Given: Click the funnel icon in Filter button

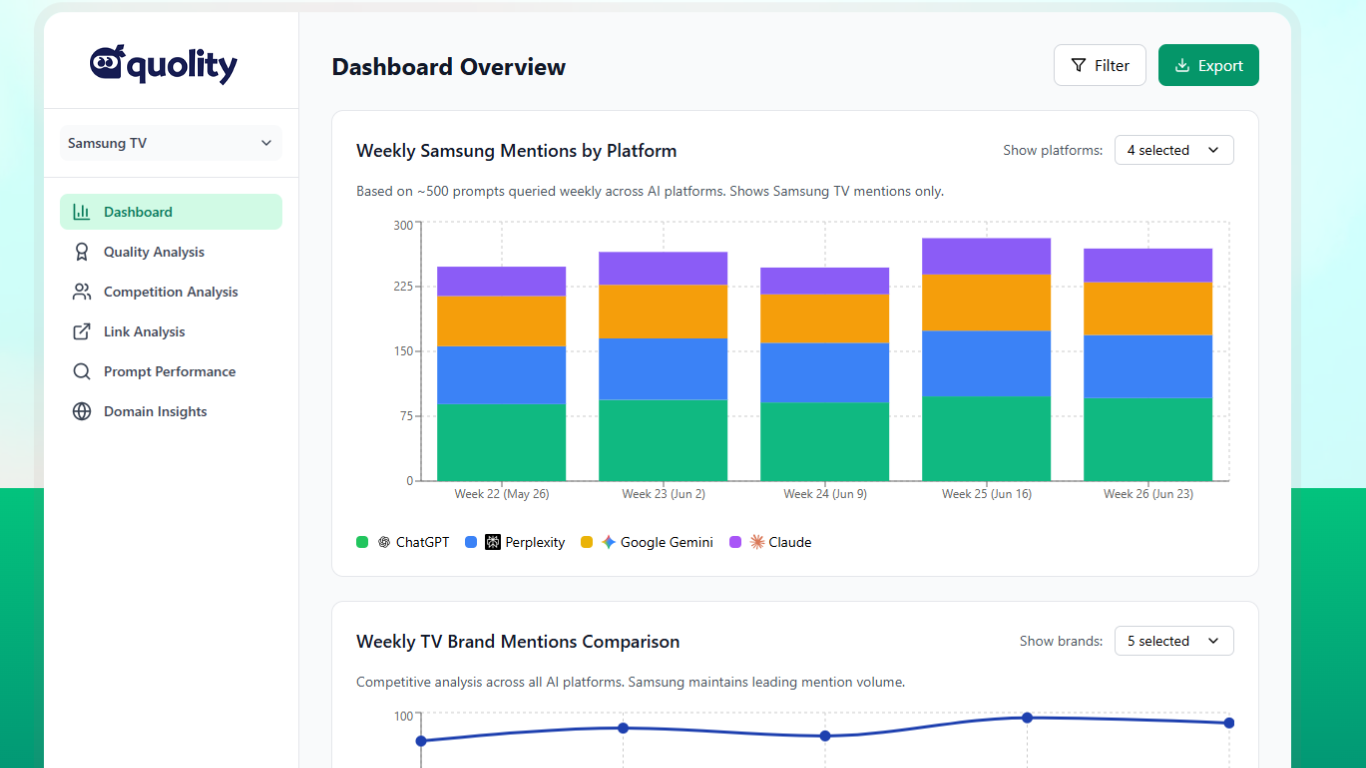Looking at the screenshot, I should pos(1078,66).
